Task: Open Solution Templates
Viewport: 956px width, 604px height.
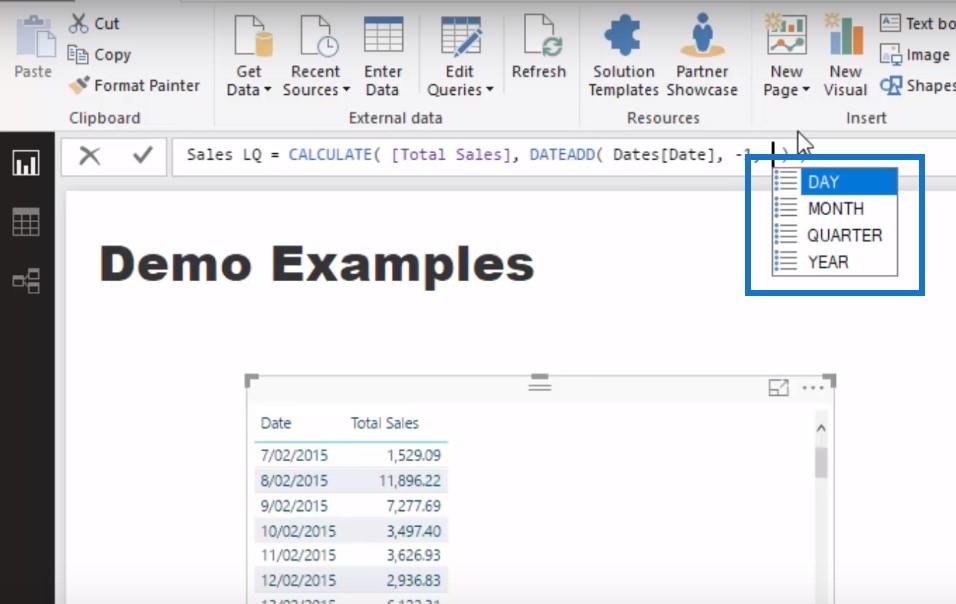Action: 623,56
